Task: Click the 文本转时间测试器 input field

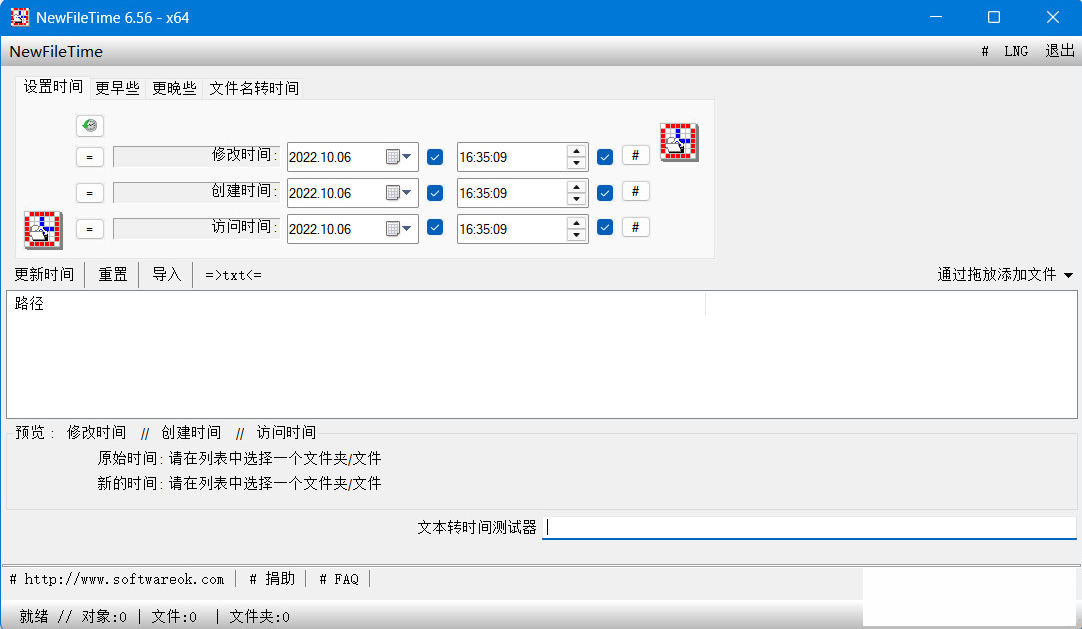Action: (809, 528)
